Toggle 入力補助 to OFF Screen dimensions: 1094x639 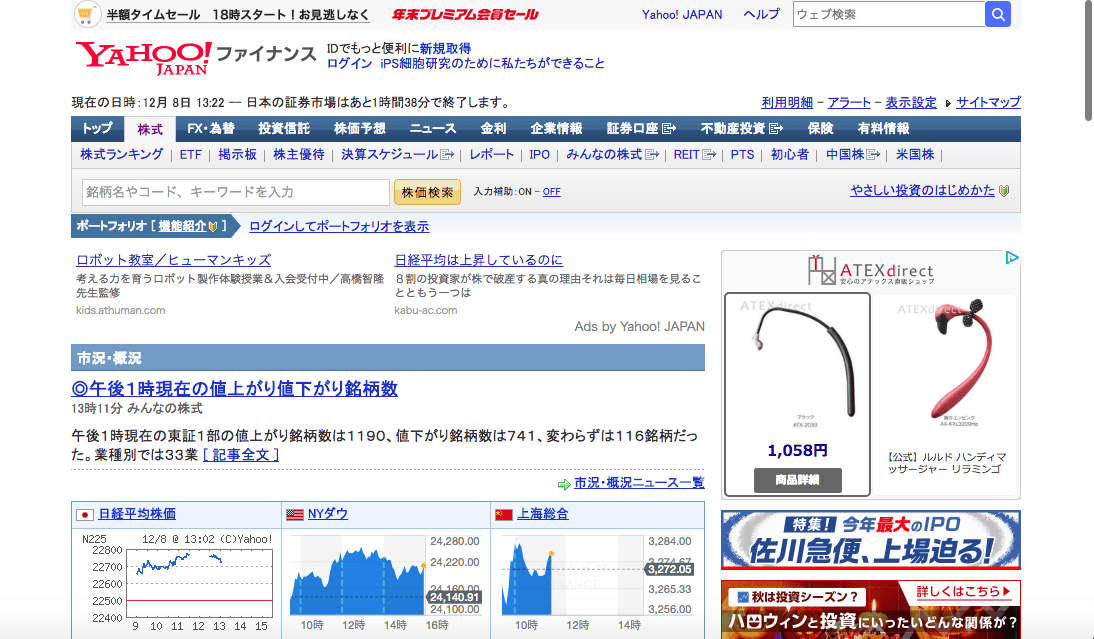pyautogui.click(x=551, y=192)
